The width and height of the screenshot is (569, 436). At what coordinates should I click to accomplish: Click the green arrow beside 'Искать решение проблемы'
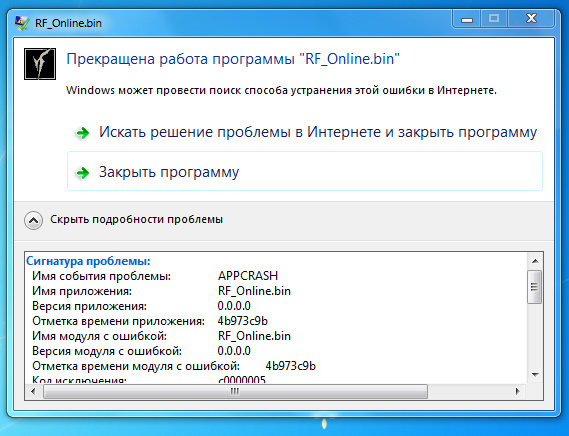click(x=82, y=133)
